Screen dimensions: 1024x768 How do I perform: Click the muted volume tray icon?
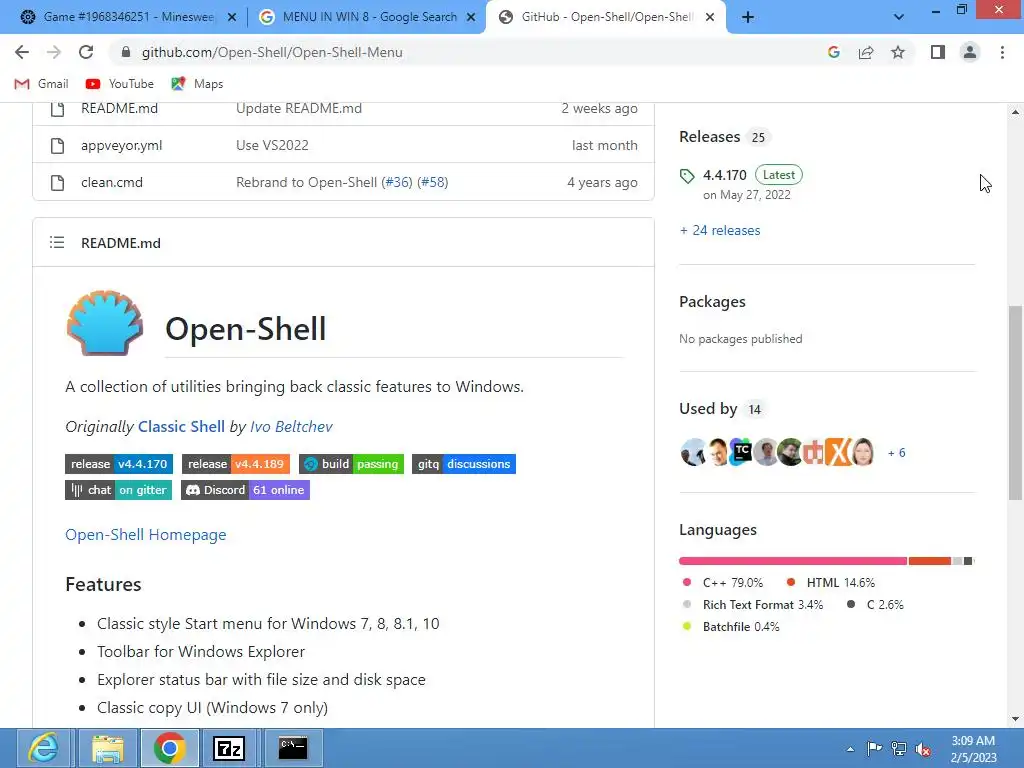pyautogui.click(x=923, y=749)
